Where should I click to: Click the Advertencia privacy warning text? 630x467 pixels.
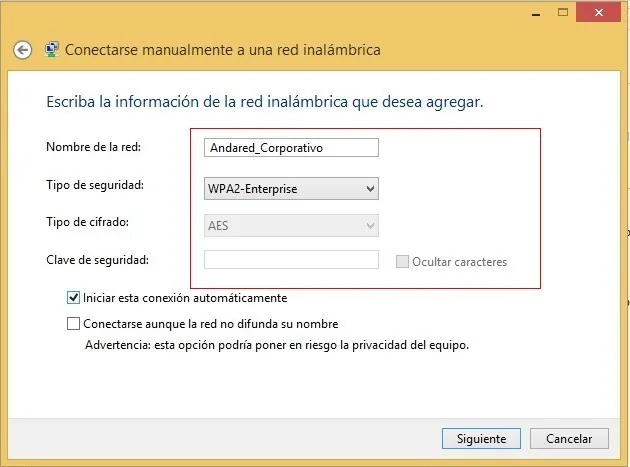pos(277,345)
